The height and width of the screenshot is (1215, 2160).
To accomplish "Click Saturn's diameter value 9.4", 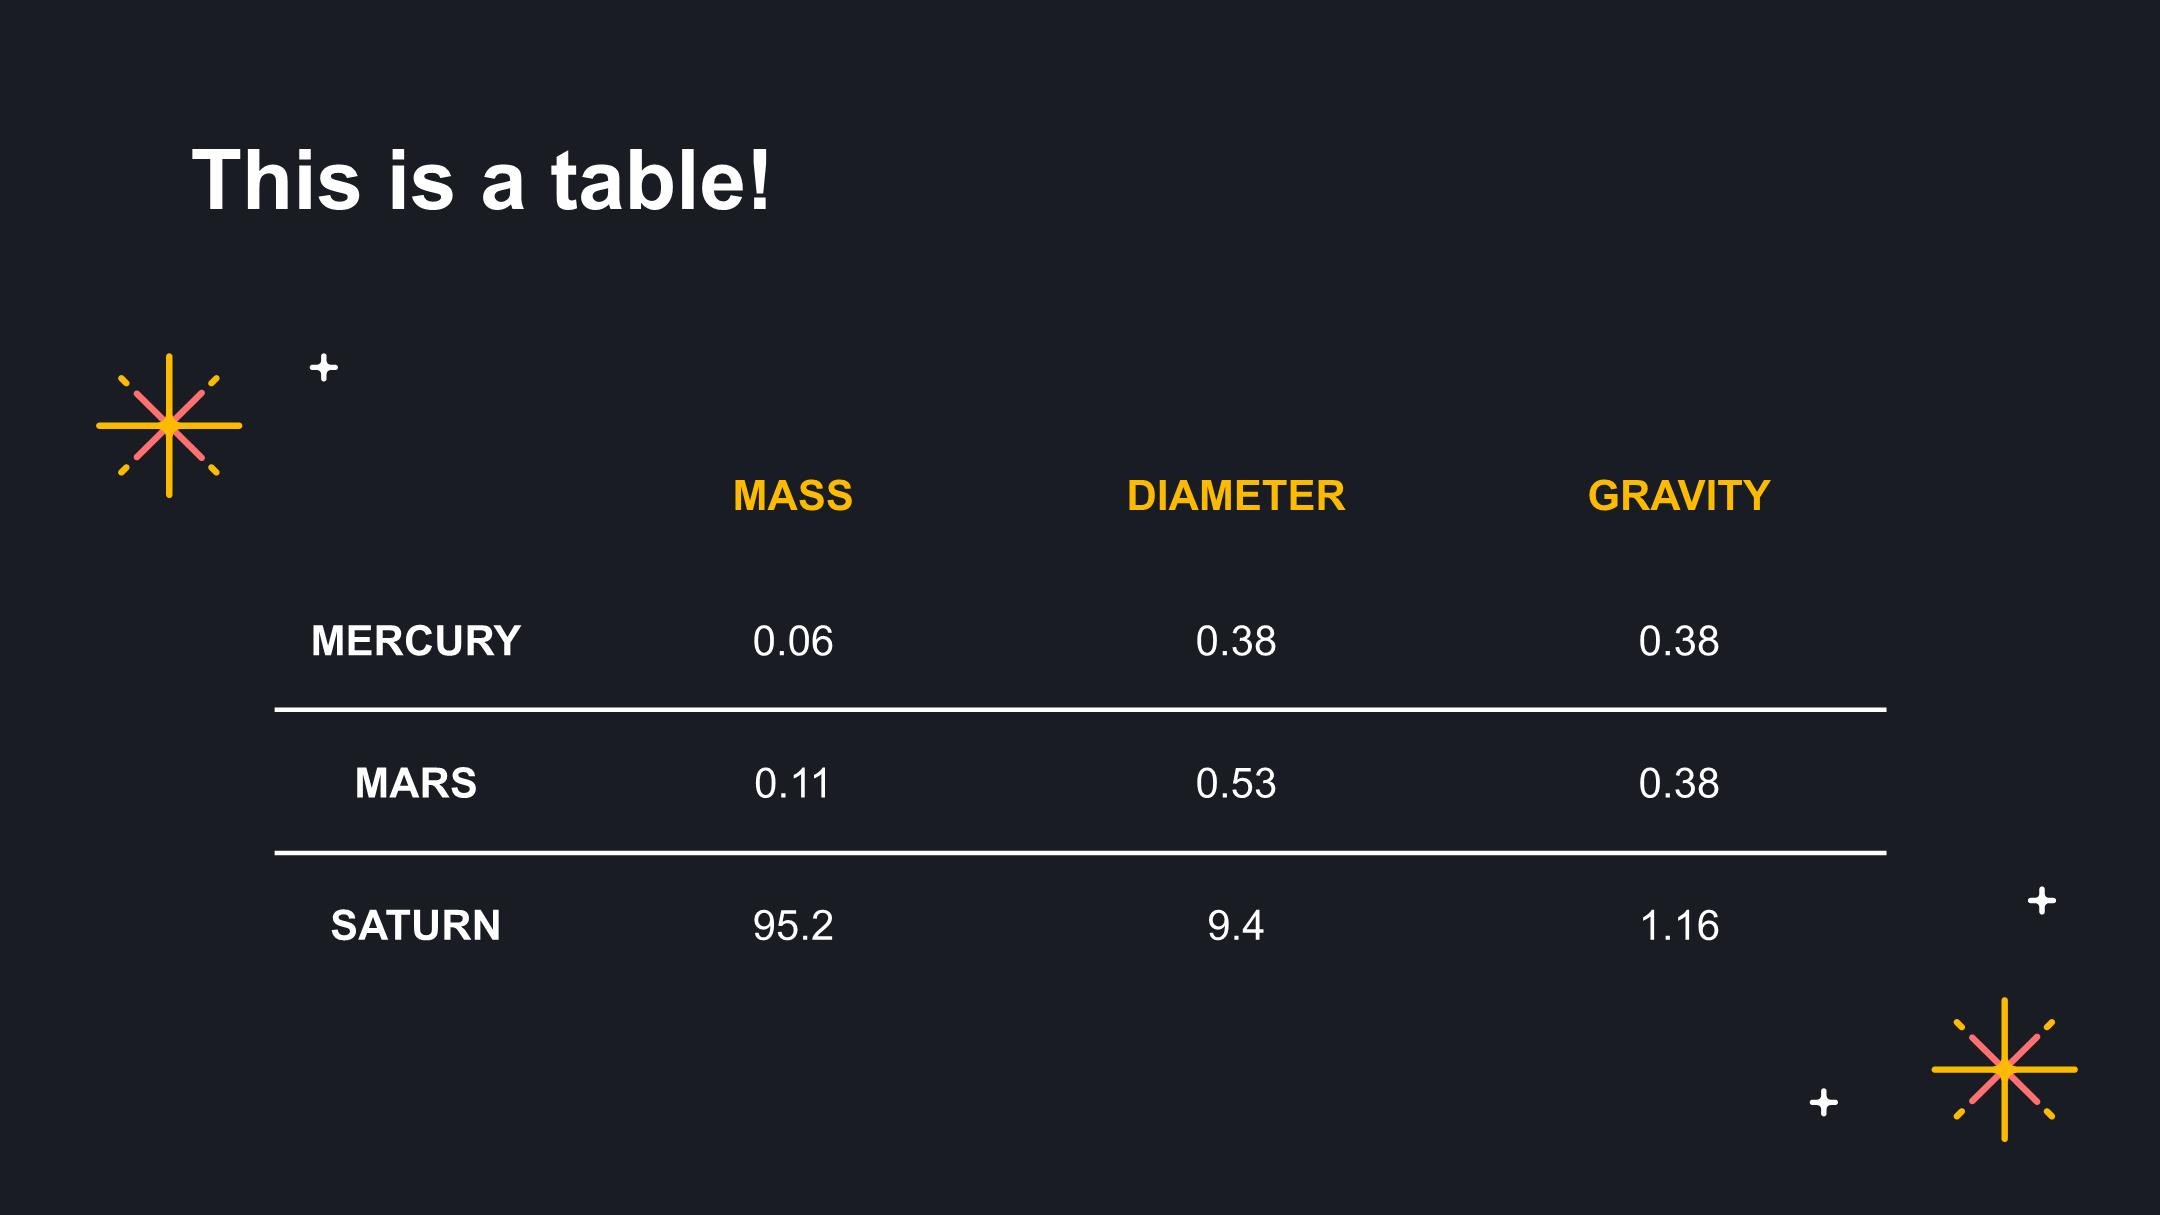I will click(x=1236, y=925).
